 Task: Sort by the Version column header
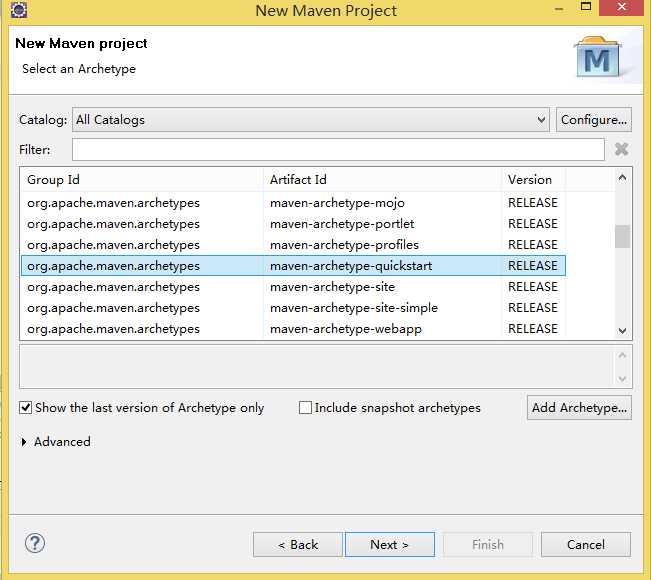(x=534, y=180)
